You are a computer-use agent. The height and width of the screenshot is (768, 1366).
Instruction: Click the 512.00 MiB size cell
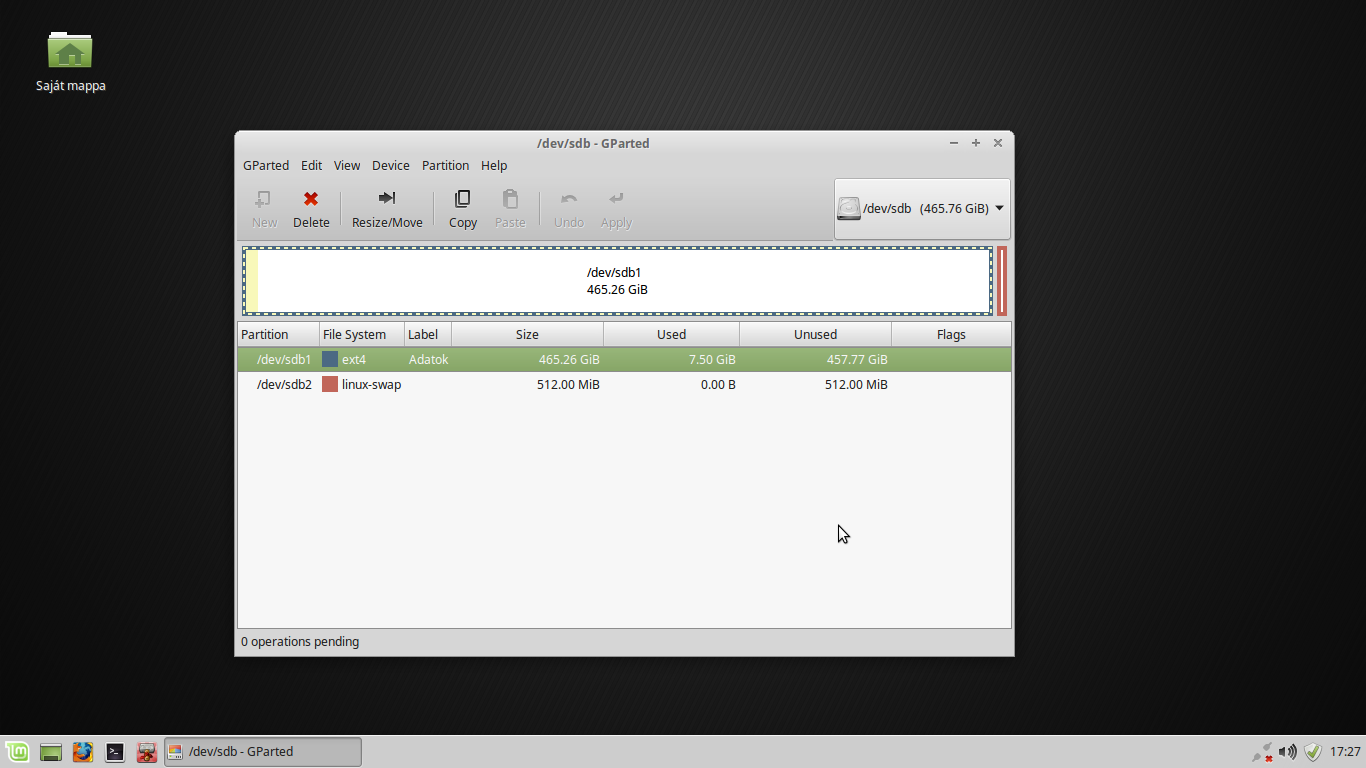coord(568,384)
